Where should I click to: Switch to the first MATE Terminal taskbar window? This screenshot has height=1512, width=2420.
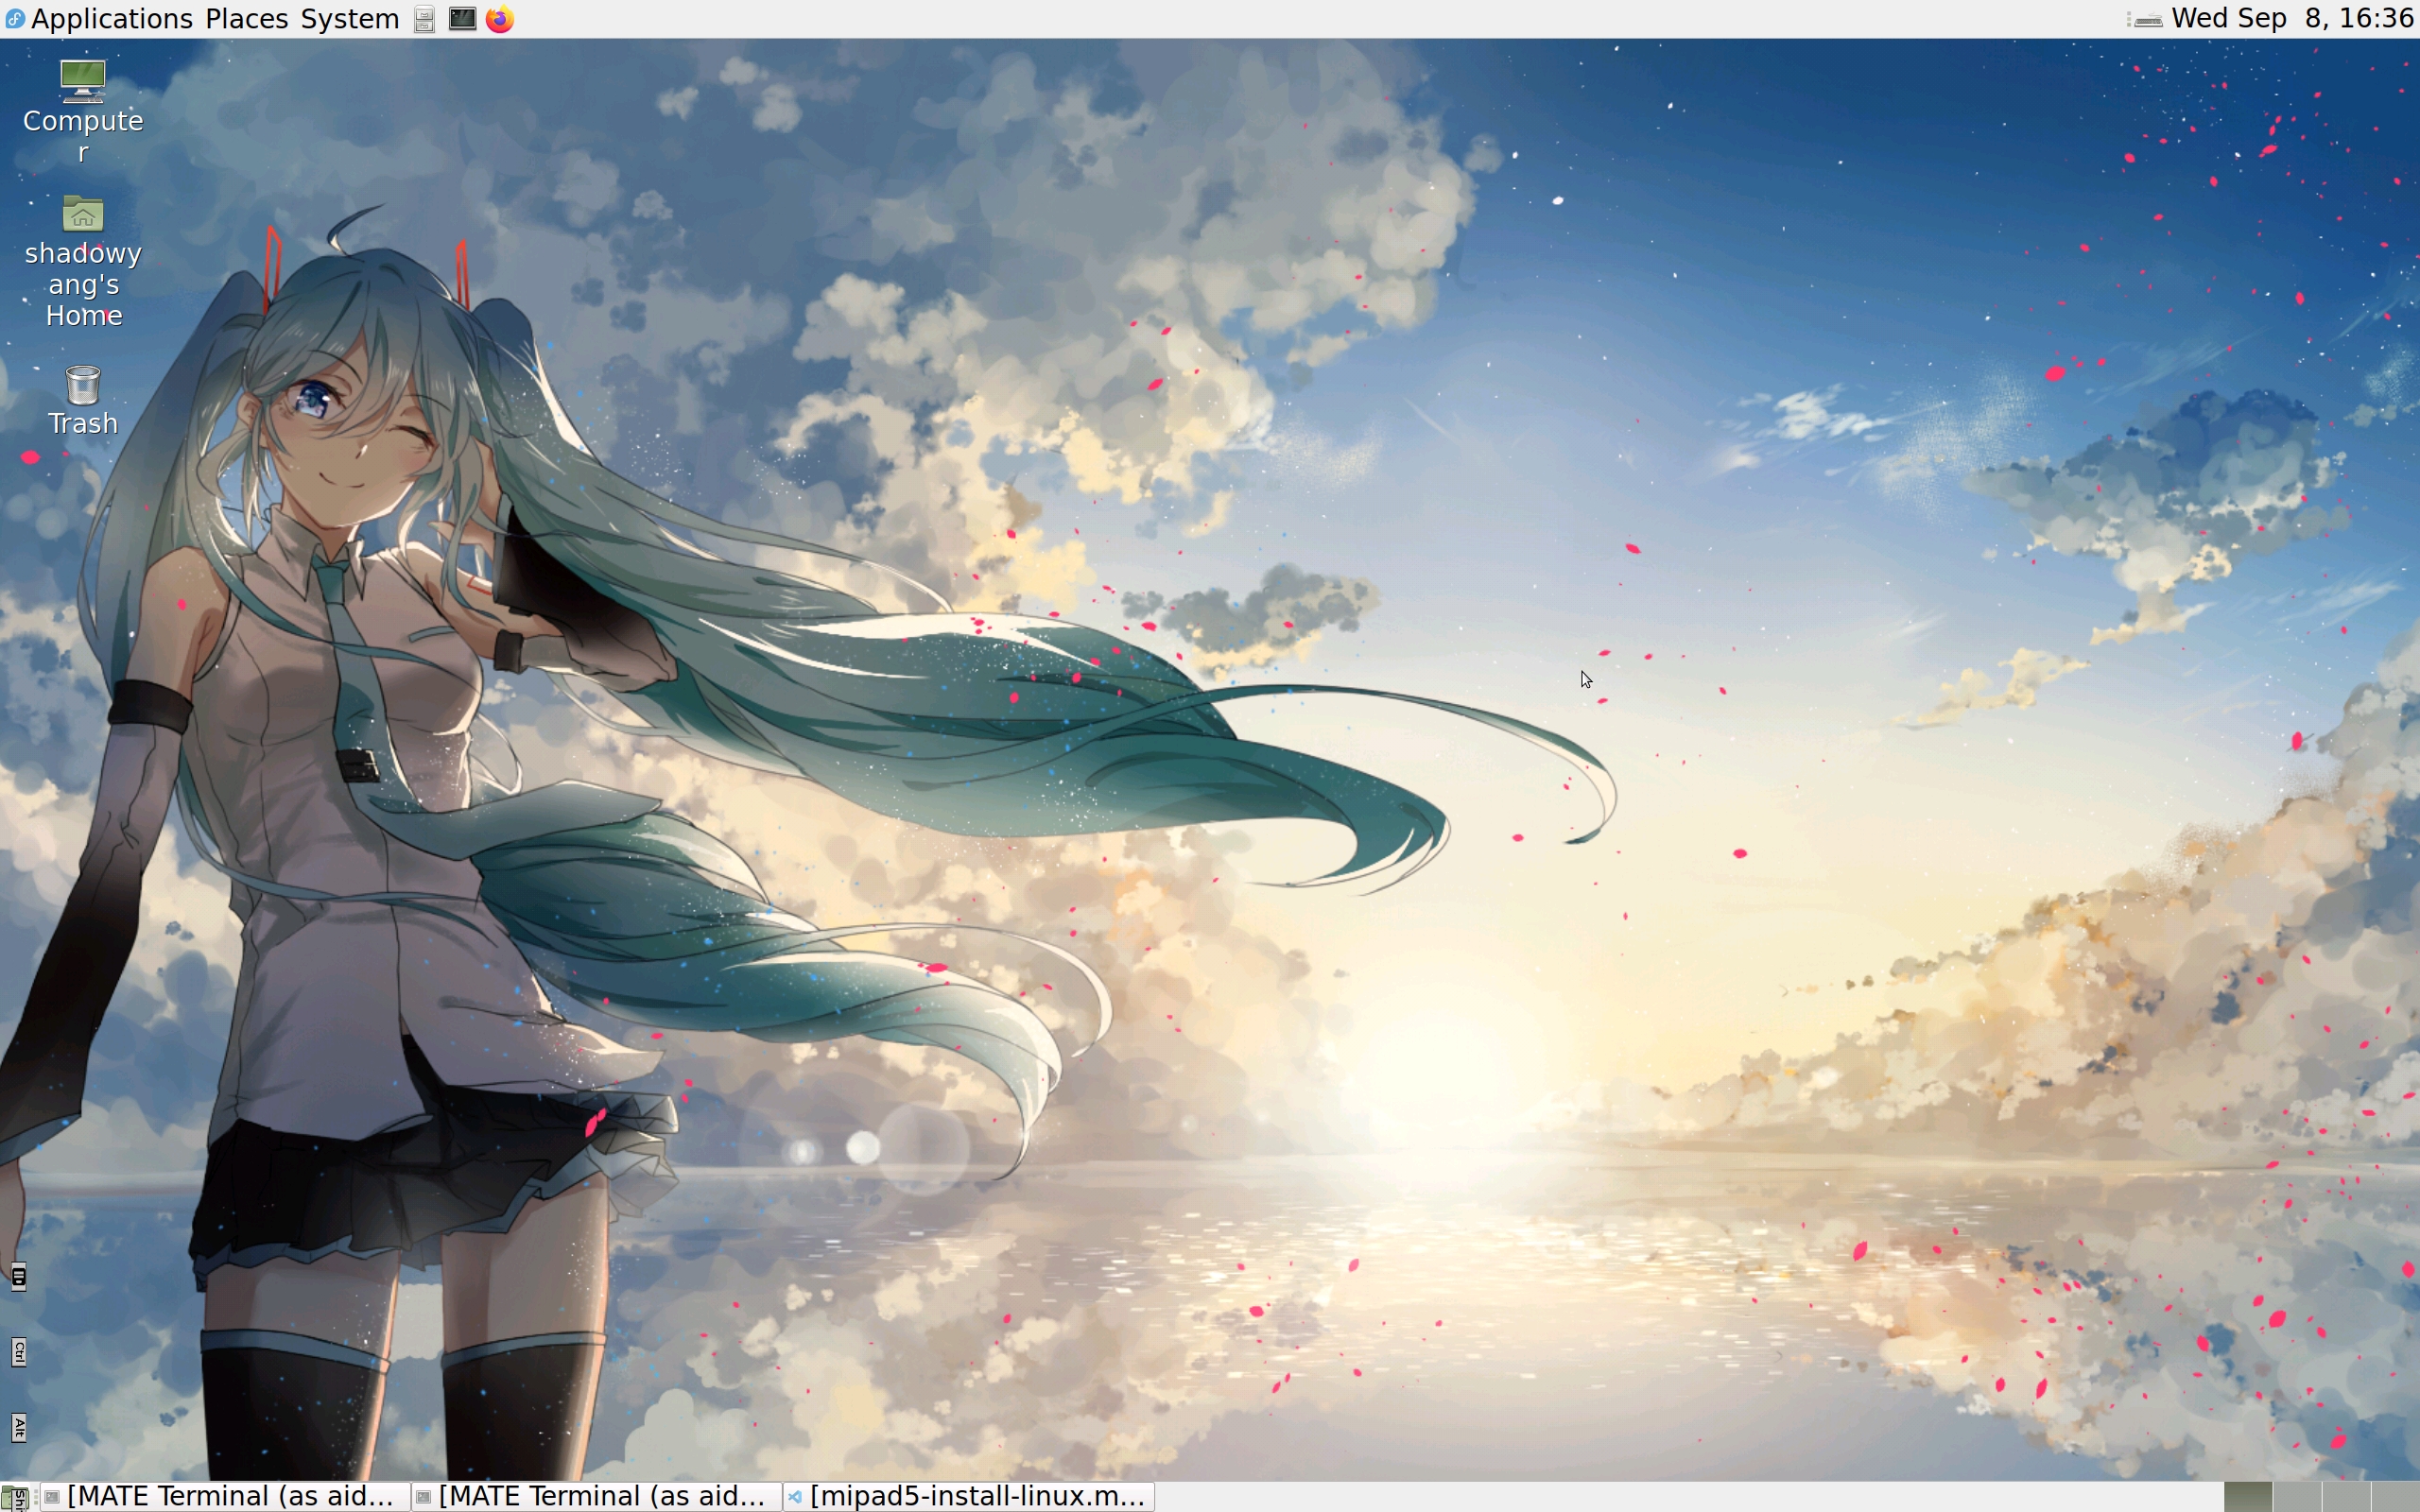click(225, 1497)
